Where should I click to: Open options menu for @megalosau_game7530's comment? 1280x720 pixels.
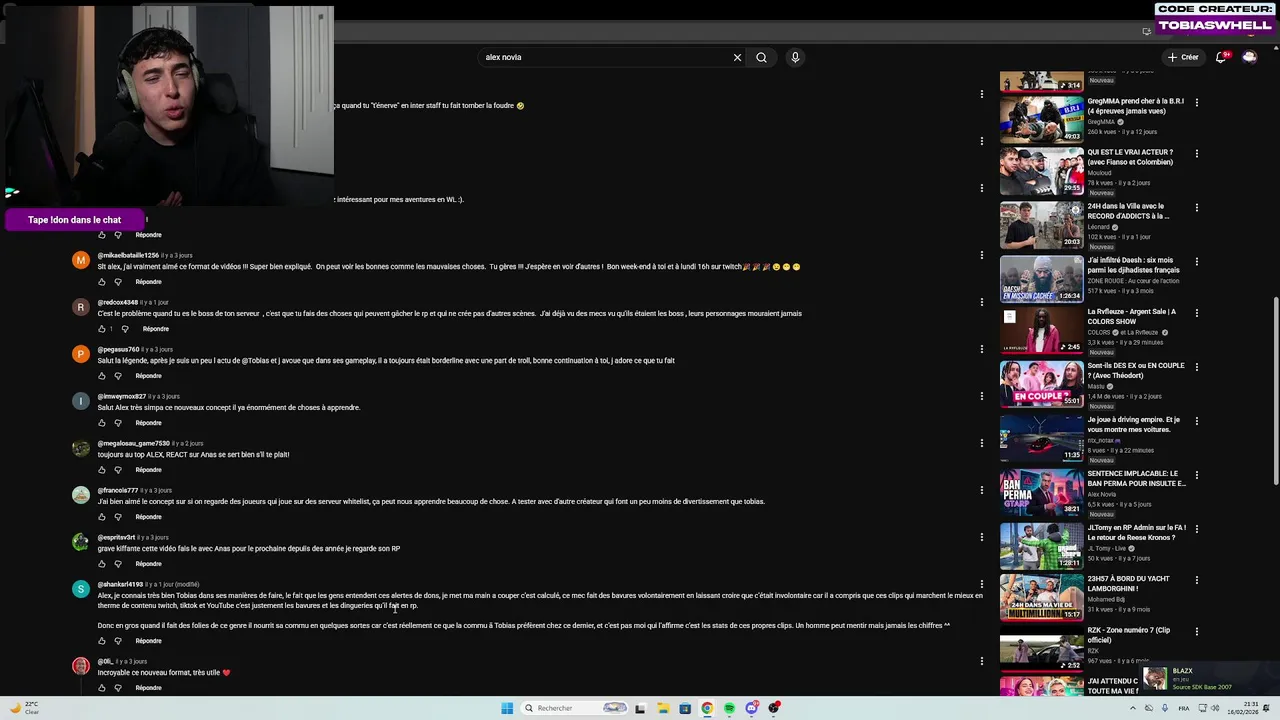pyautogui.click(x=981, y=443)
